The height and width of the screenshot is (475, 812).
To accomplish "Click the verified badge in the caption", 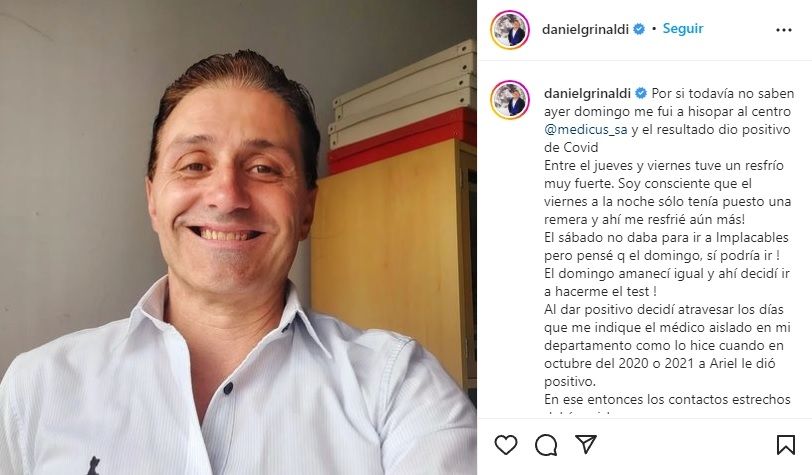I will click(x=641, y=93).
